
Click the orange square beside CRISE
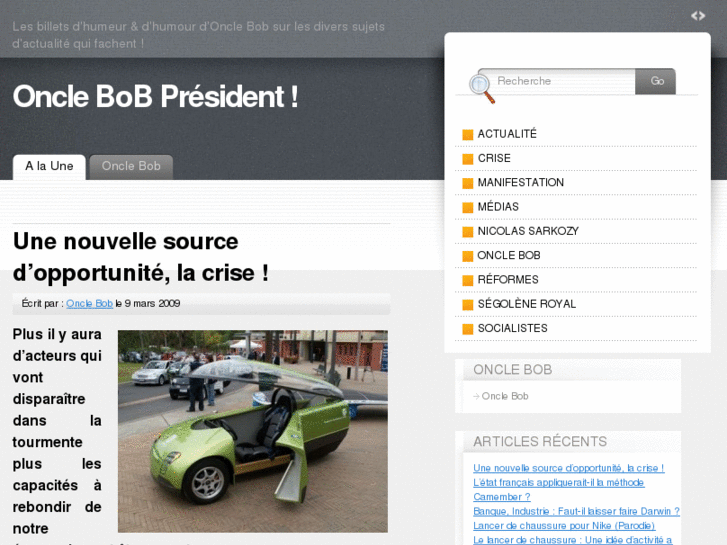coord(467,159)
